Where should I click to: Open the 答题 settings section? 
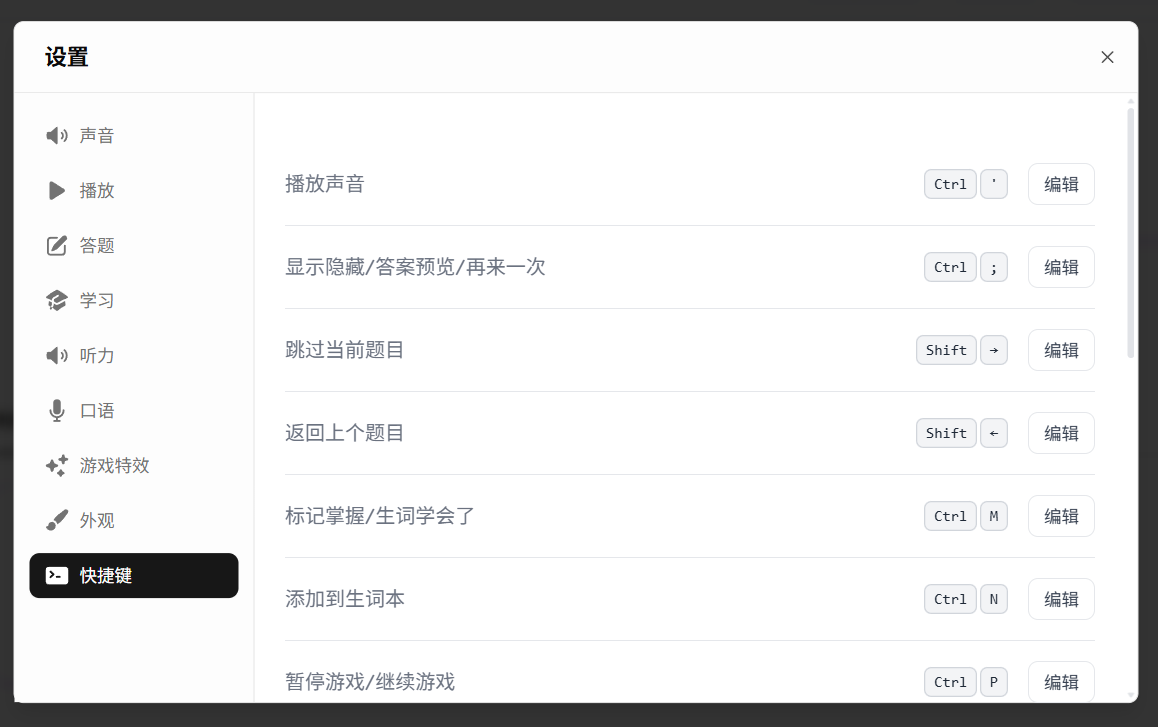97,245
